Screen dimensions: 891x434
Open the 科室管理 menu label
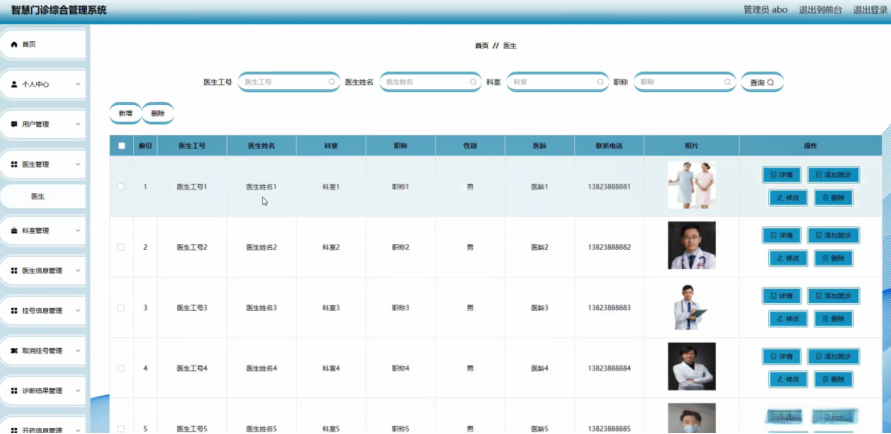tap(35, 231)
